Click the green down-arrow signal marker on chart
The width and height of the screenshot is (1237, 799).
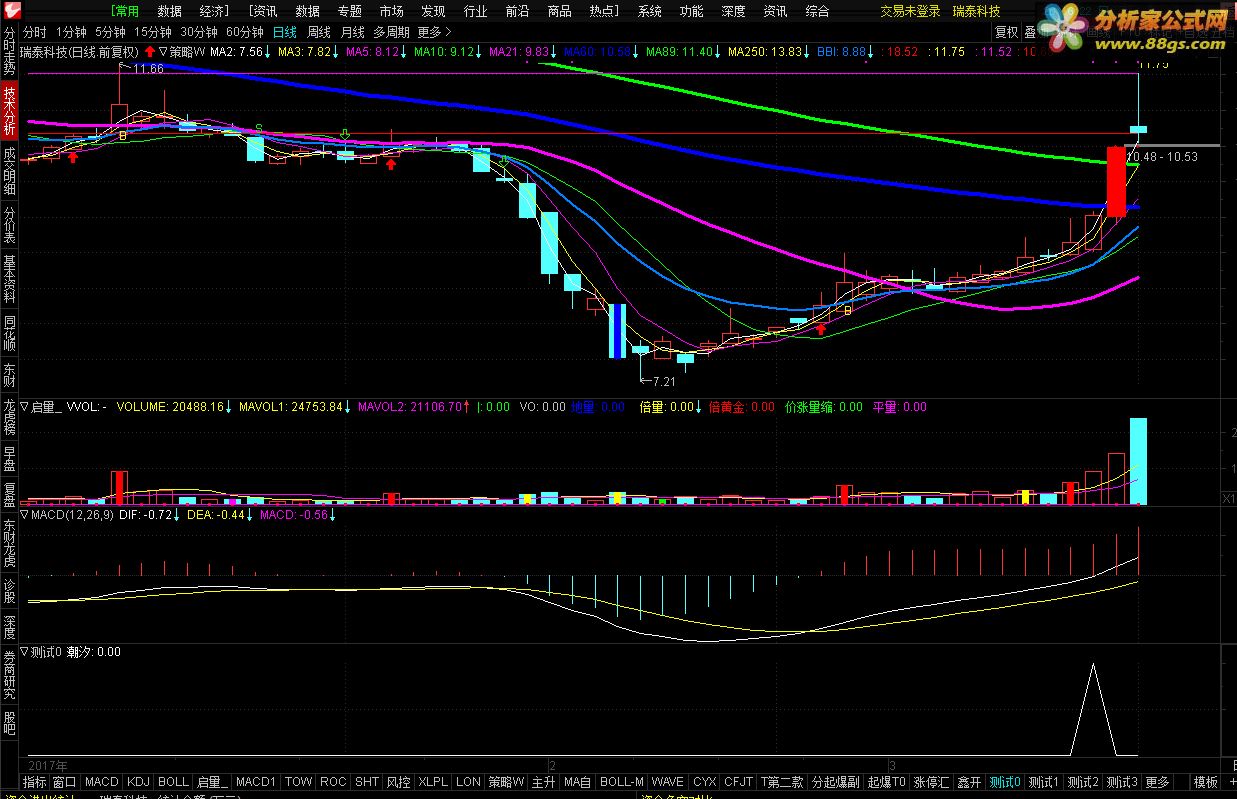coord(345,134)
